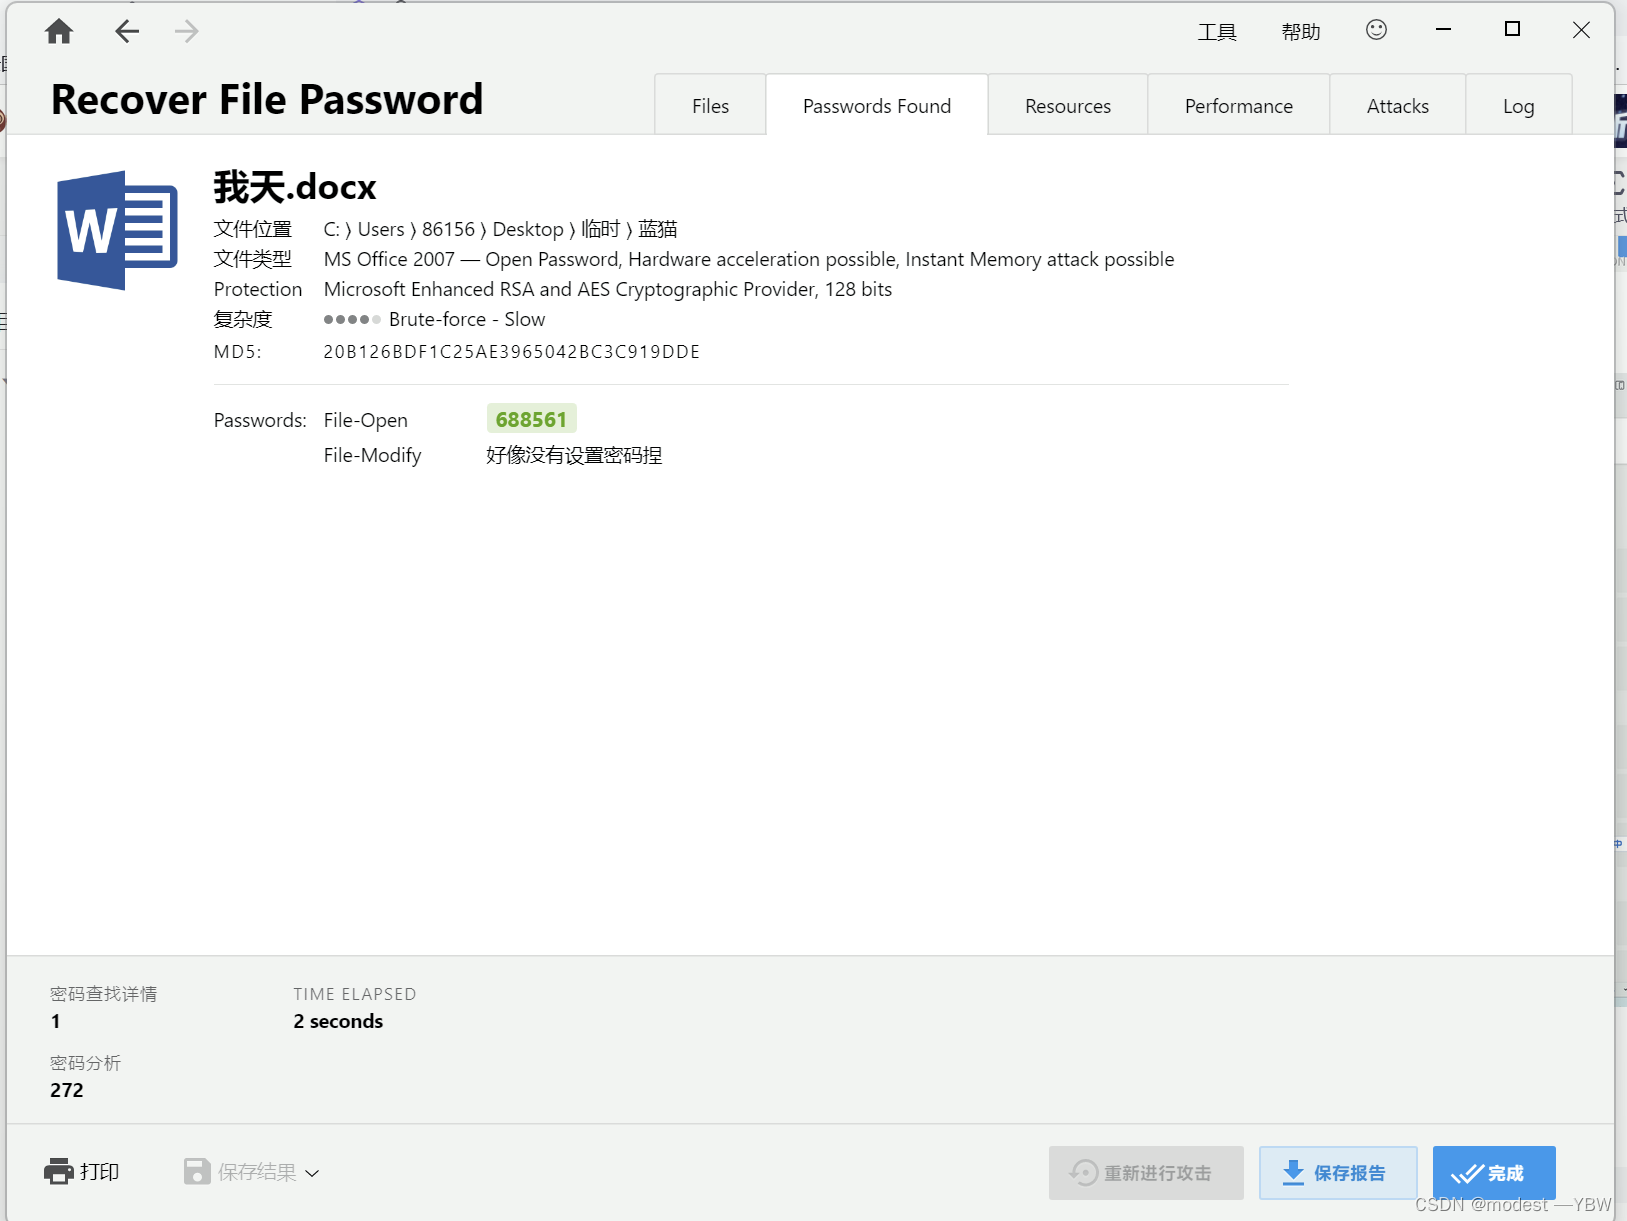This screenshot has height=1221, width=1627.
Task: Click the 好像没有设置密码捏 File-Modify text
Action: coord(574,455)
